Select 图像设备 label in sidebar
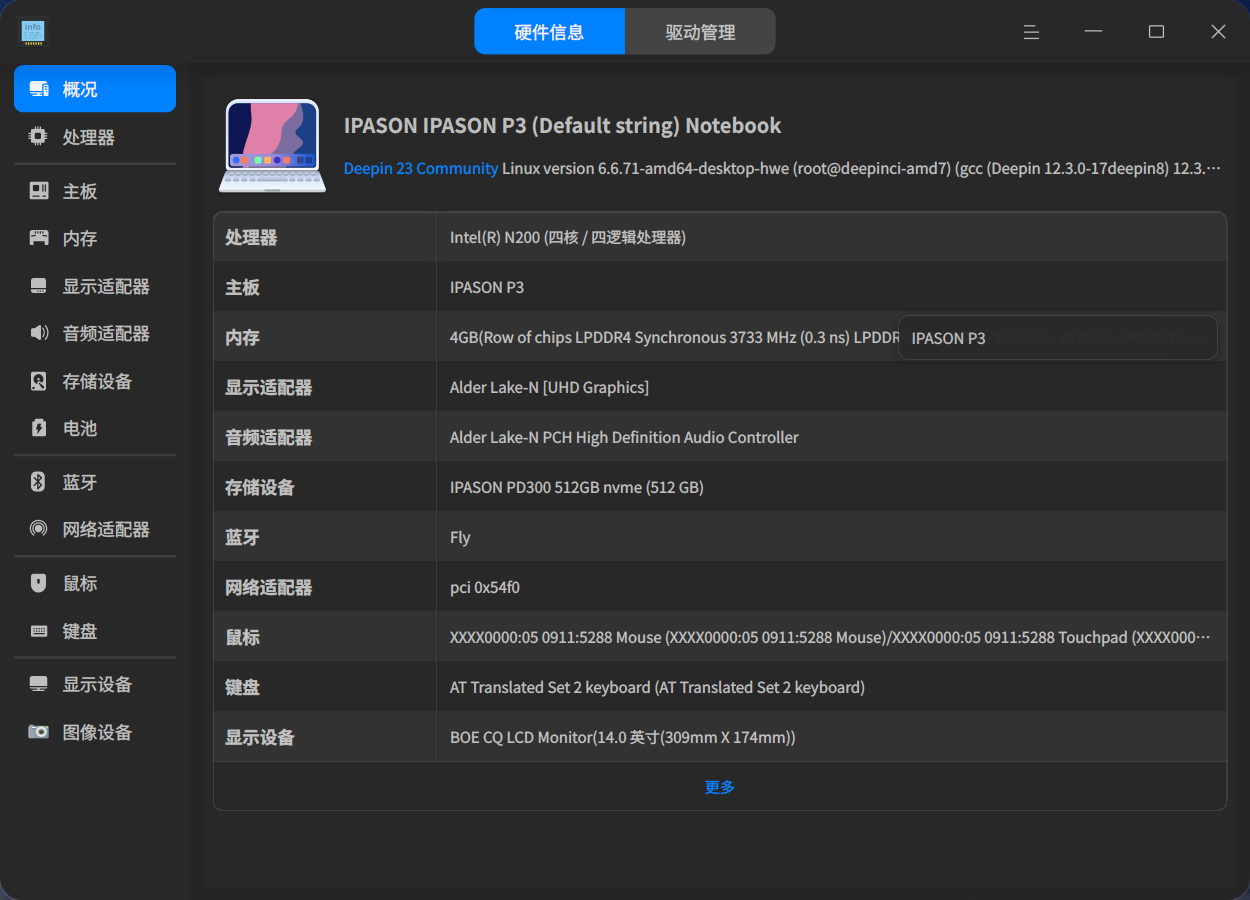 (x=97, y=732)
